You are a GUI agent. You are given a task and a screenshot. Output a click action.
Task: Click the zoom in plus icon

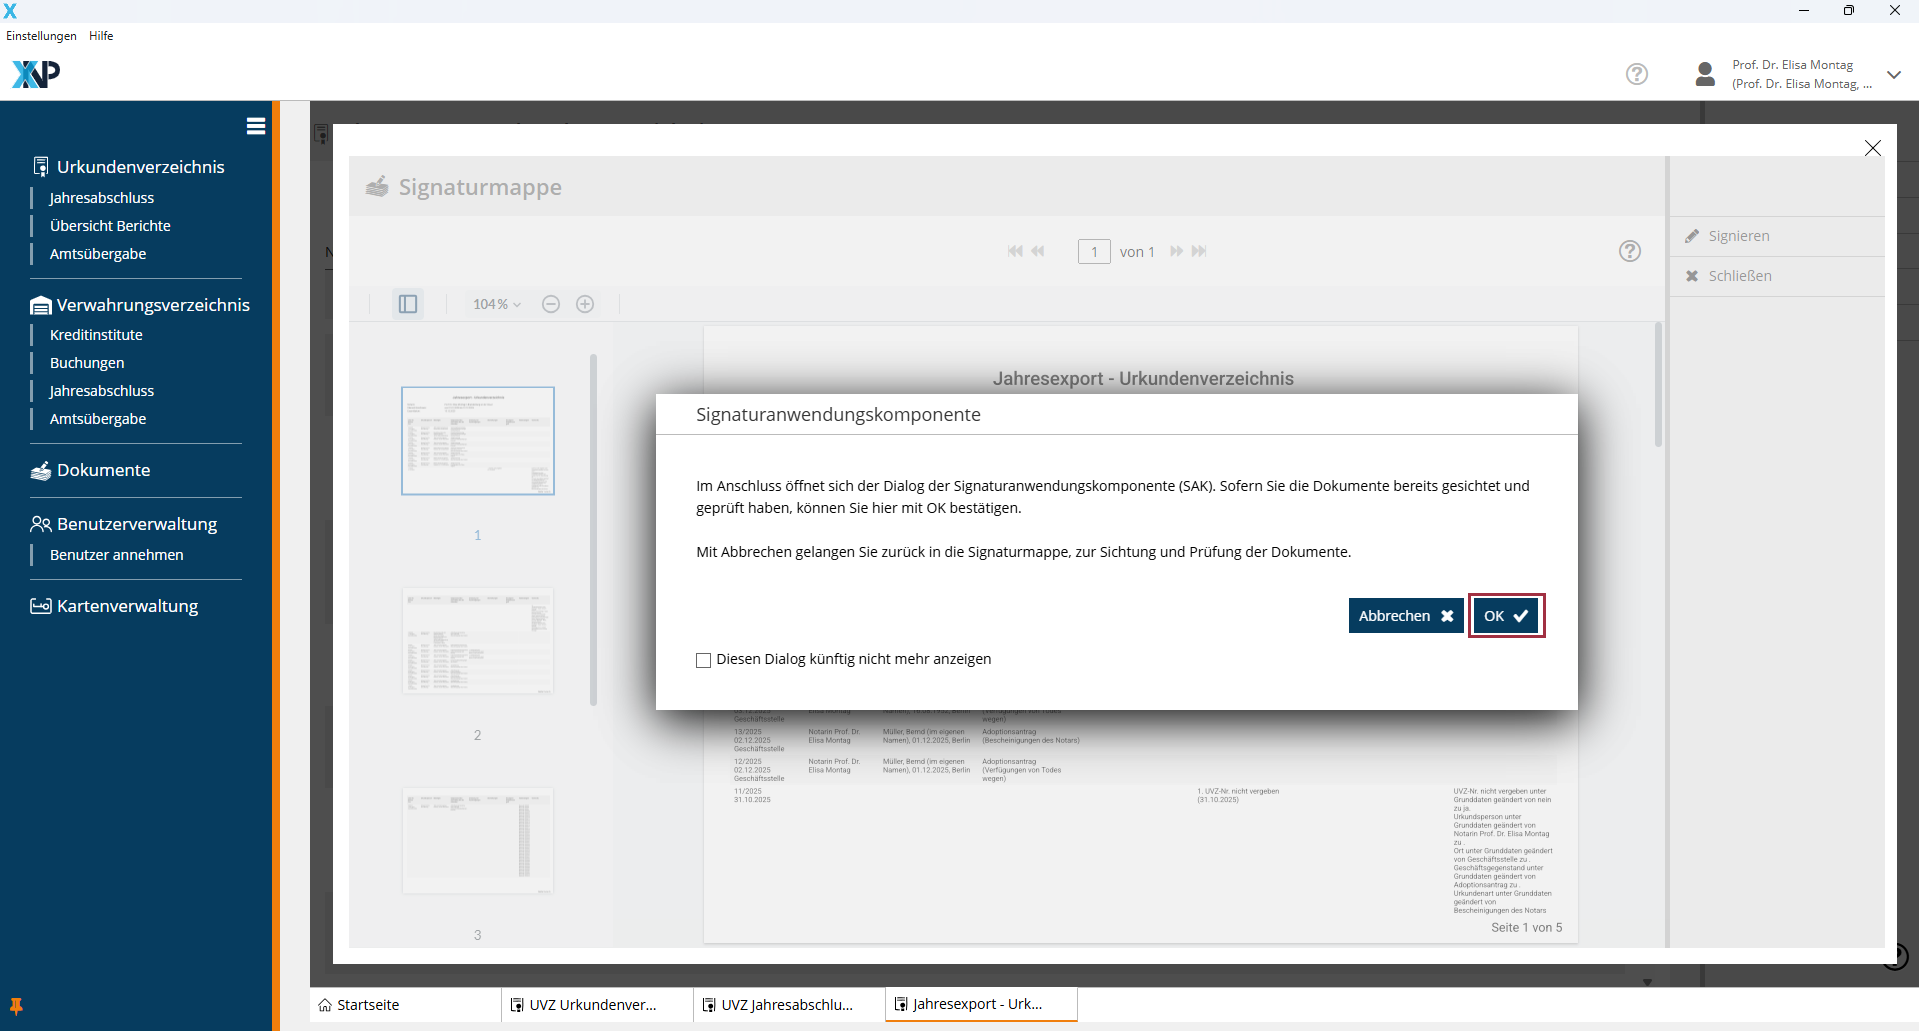coord(585,304)
